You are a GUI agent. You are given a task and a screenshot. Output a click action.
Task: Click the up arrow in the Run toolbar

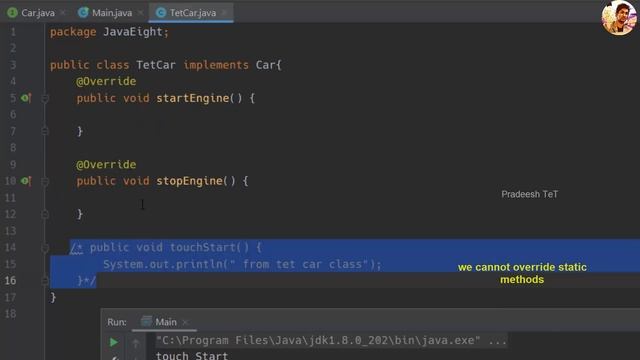[136, 343]
